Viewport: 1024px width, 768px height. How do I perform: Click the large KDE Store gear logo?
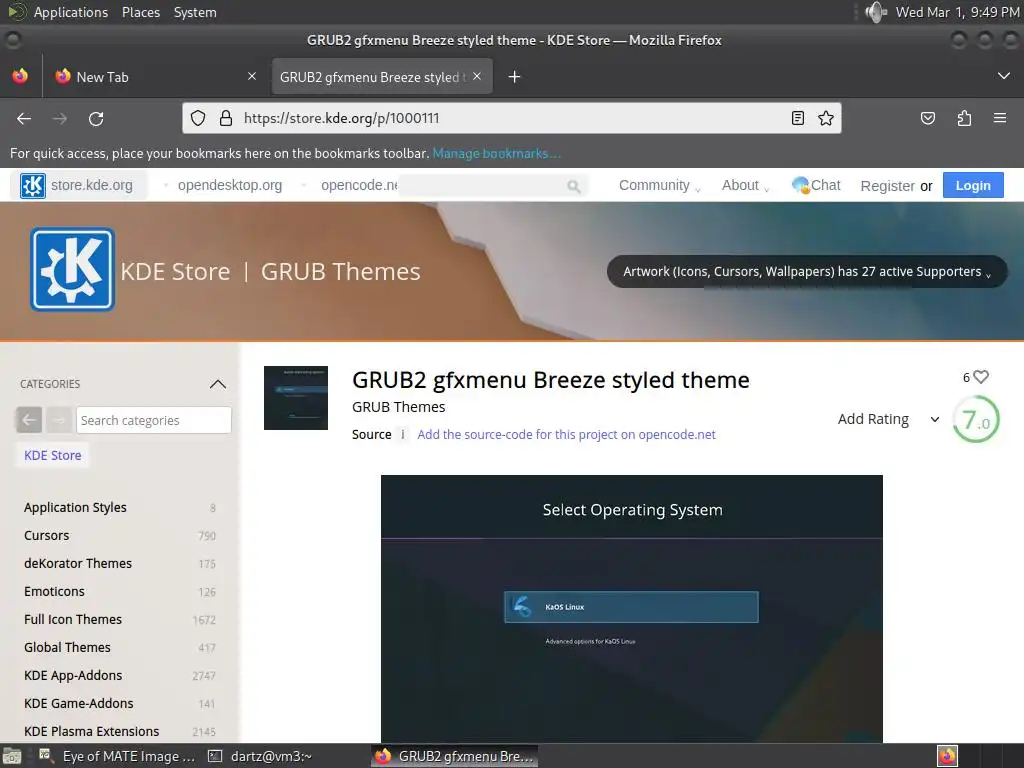(72, 269)
